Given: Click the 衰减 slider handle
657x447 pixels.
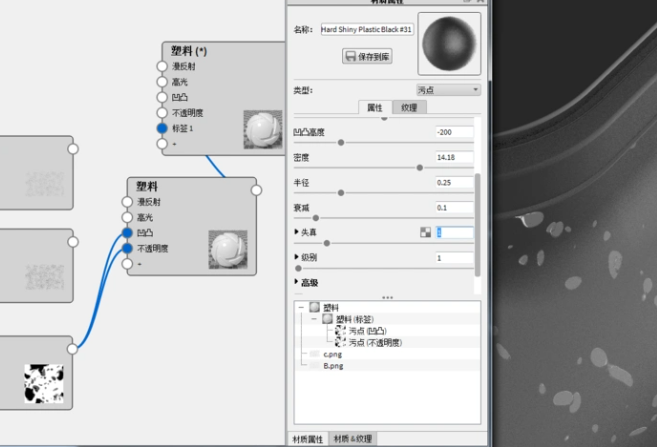Looking at the screenshot, I should click(x=316, y=218).
